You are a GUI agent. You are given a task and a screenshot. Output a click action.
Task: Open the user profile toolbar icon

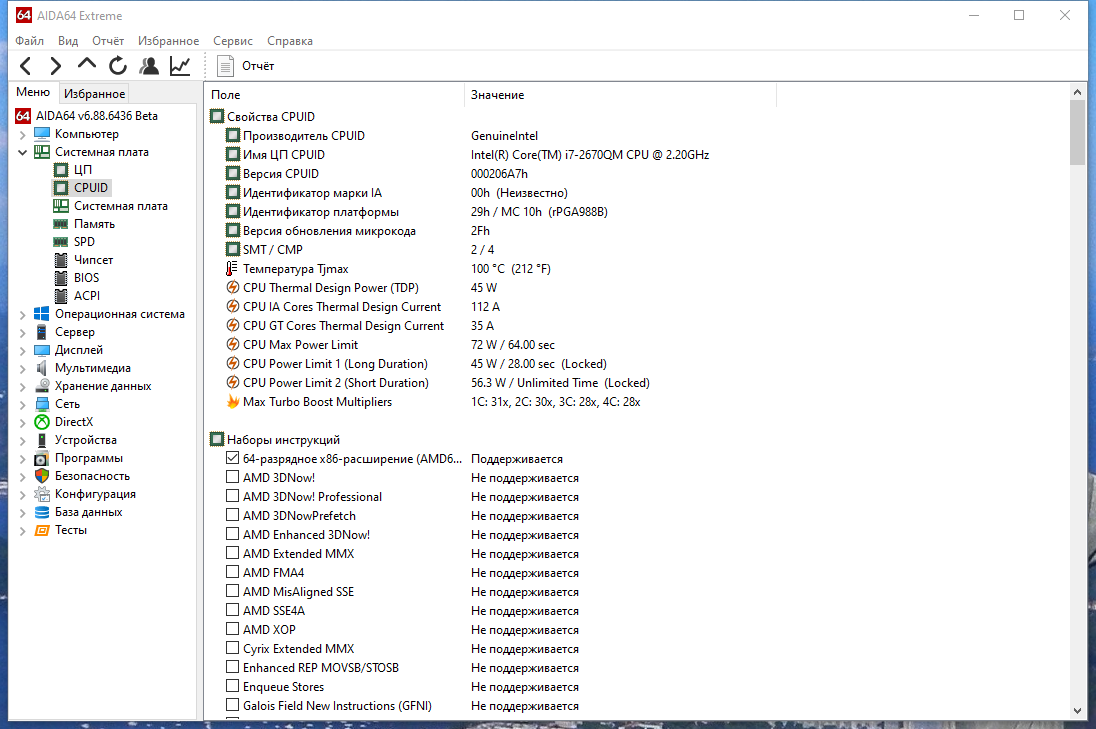(x=148, y=66)
